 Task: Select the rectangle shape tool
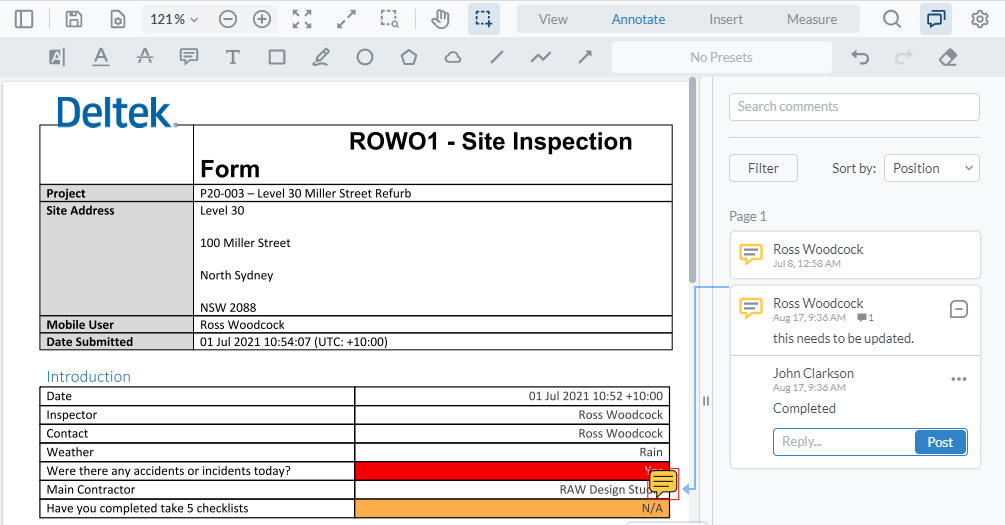coord(277,57)
